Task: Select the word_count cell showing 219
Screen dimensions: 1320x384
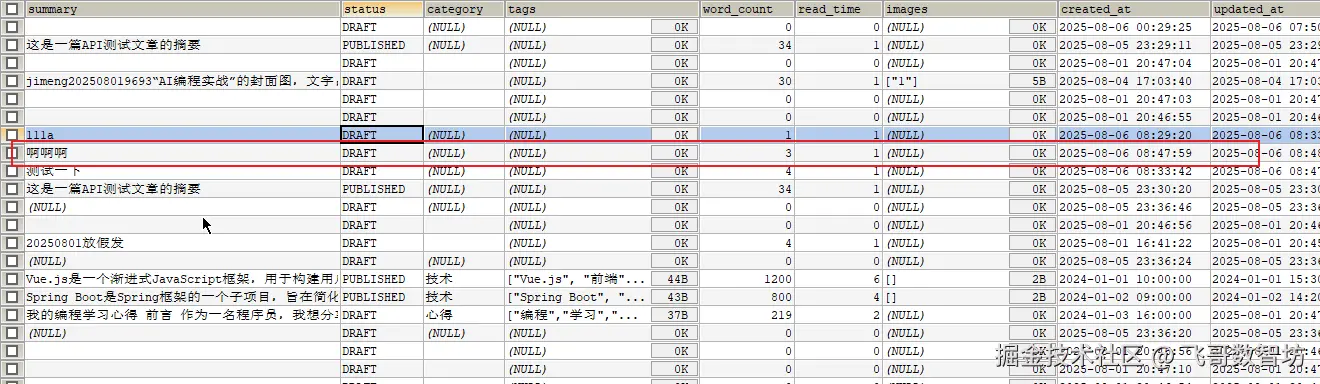Action: [748, 315]
